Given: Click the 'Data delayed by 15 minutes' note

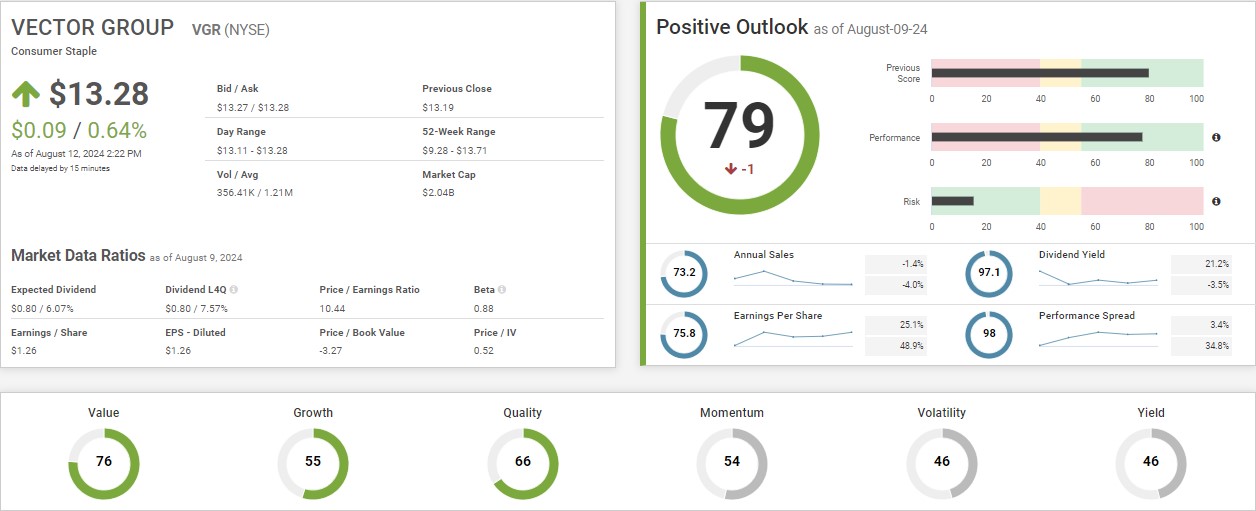Looking at the screenshot, I should pos(61,168).
